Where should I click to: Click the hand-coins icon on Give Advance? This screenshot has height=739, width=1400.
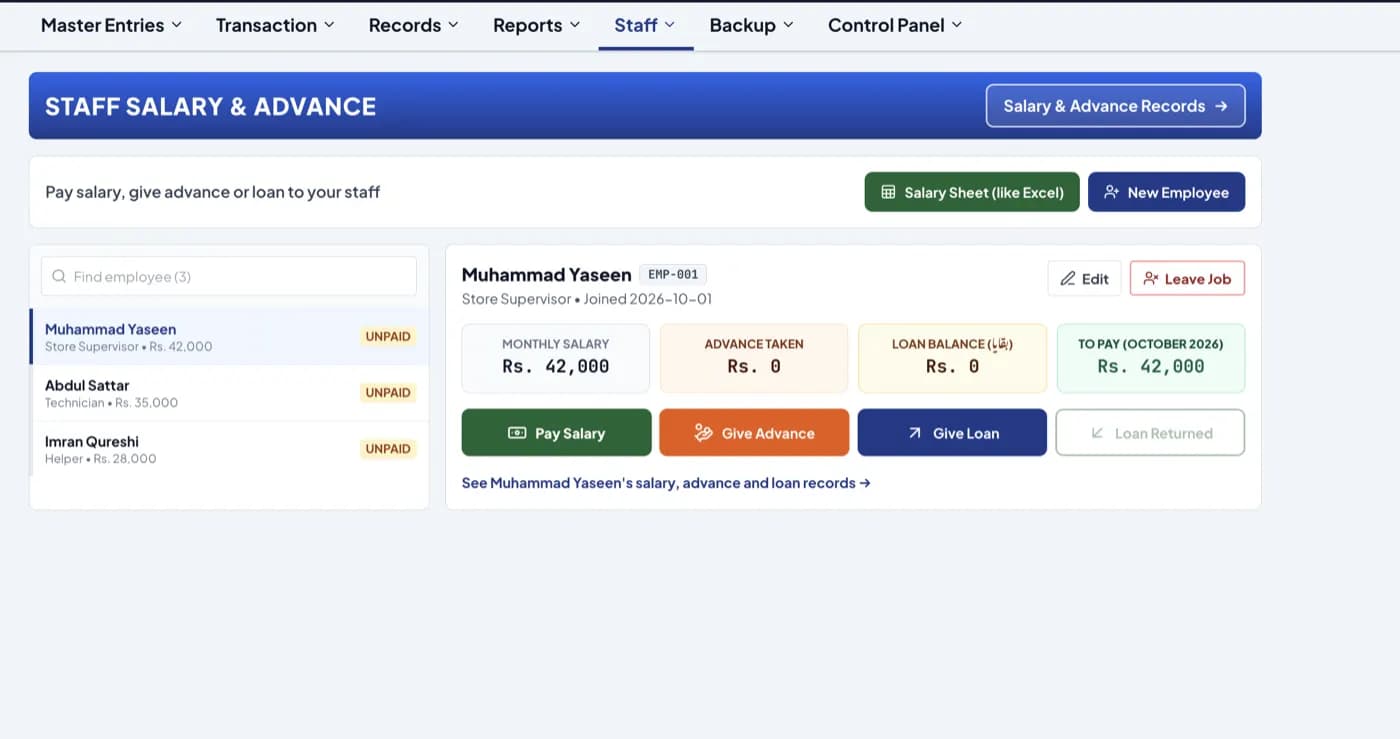pyautogui.click(x=704, y=433)
